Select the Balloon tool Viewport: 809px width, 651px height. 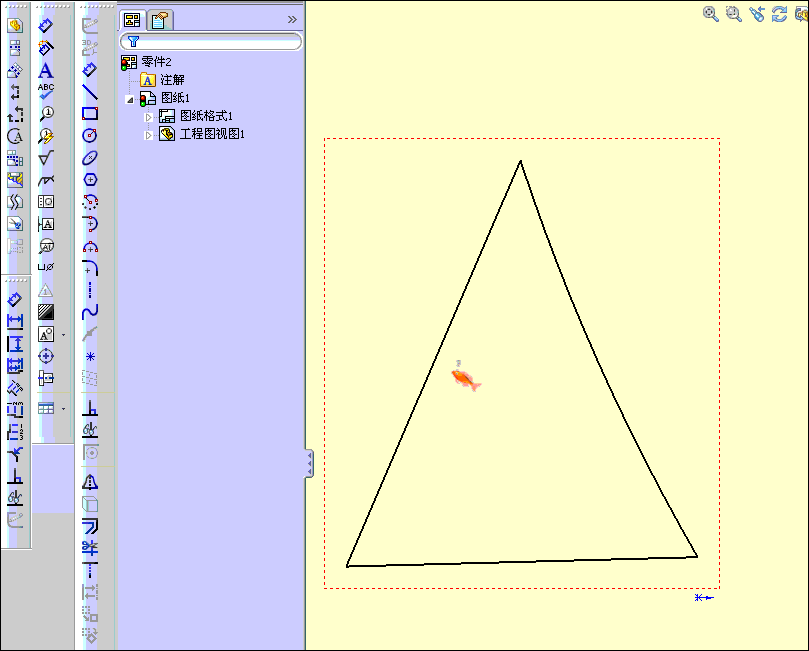(45, 114)
